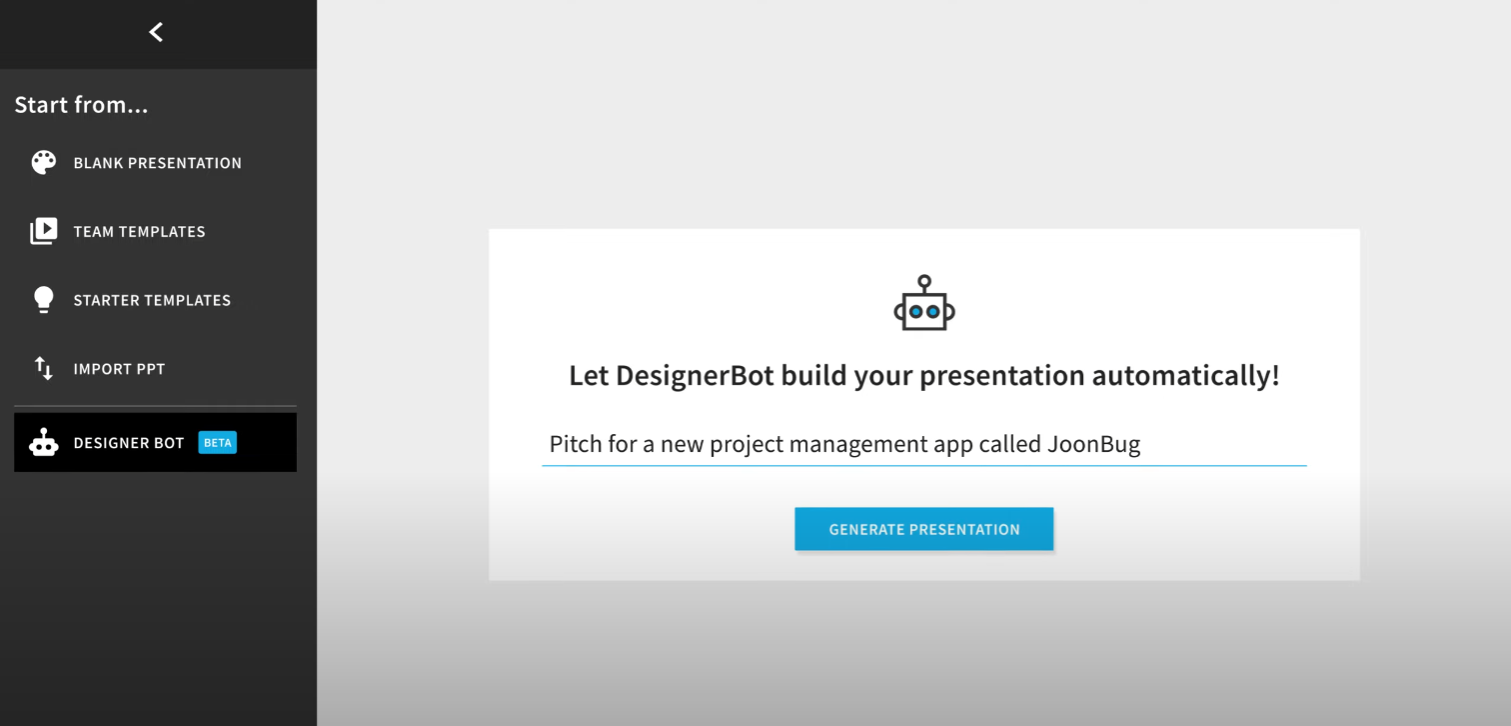1511x726 pixels.
Task: Click the Team Templates play-stack icon
Action: pos(44,231)
